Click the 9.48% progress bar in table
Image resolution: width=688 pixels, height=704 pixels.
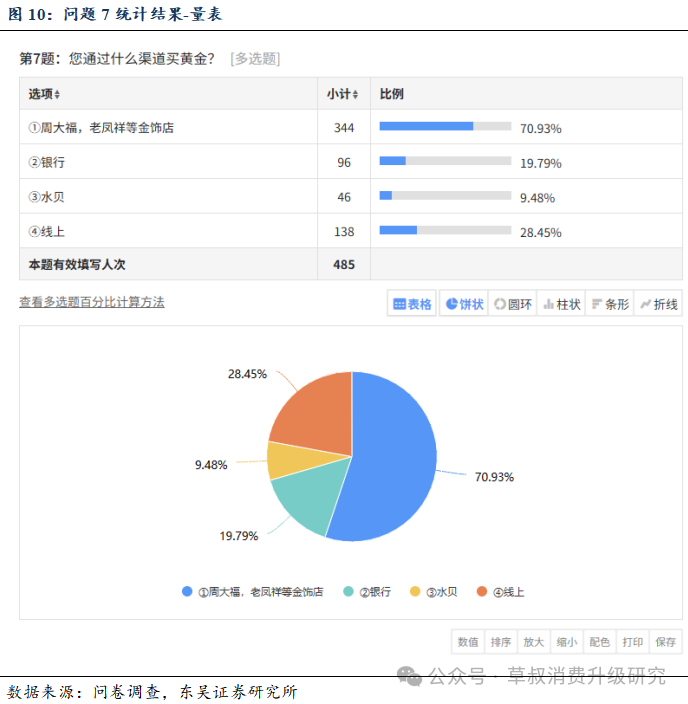point(445,195)
